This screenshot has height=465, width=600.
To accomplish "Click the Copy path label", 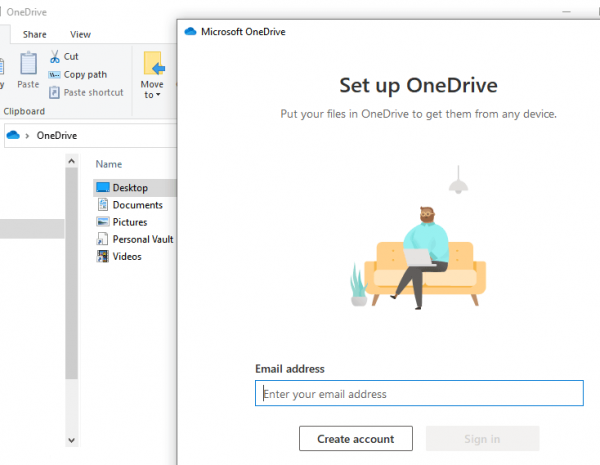I will [x=85, y=75].
